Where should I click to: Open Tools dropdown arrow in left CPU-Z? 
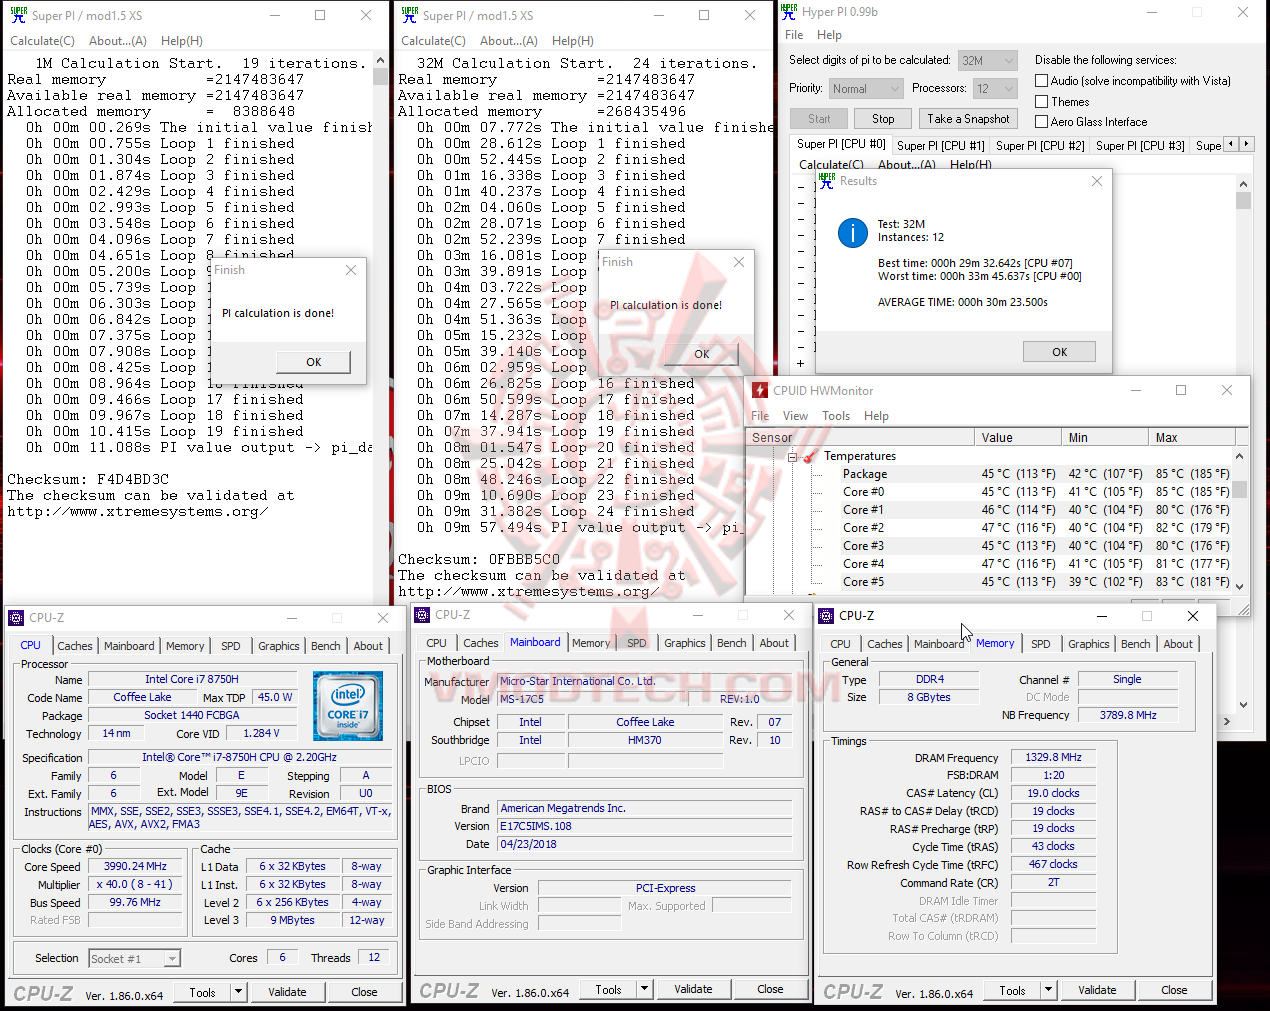tap(238, 992)
